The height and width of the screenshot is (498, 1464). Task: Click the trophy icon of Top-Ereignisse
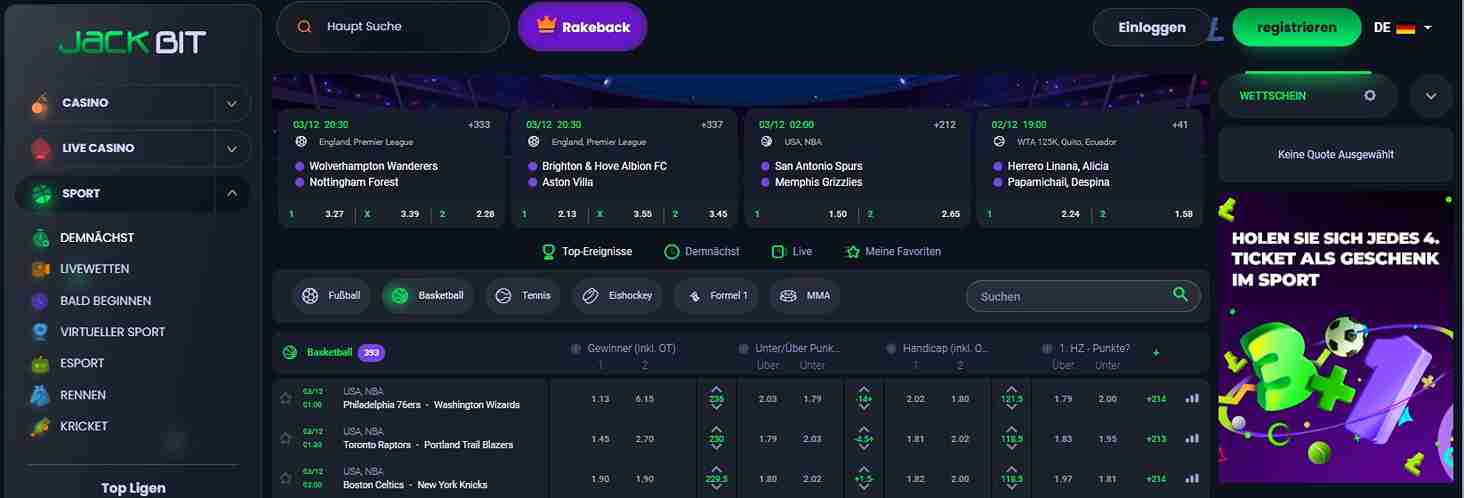point(548,252)
